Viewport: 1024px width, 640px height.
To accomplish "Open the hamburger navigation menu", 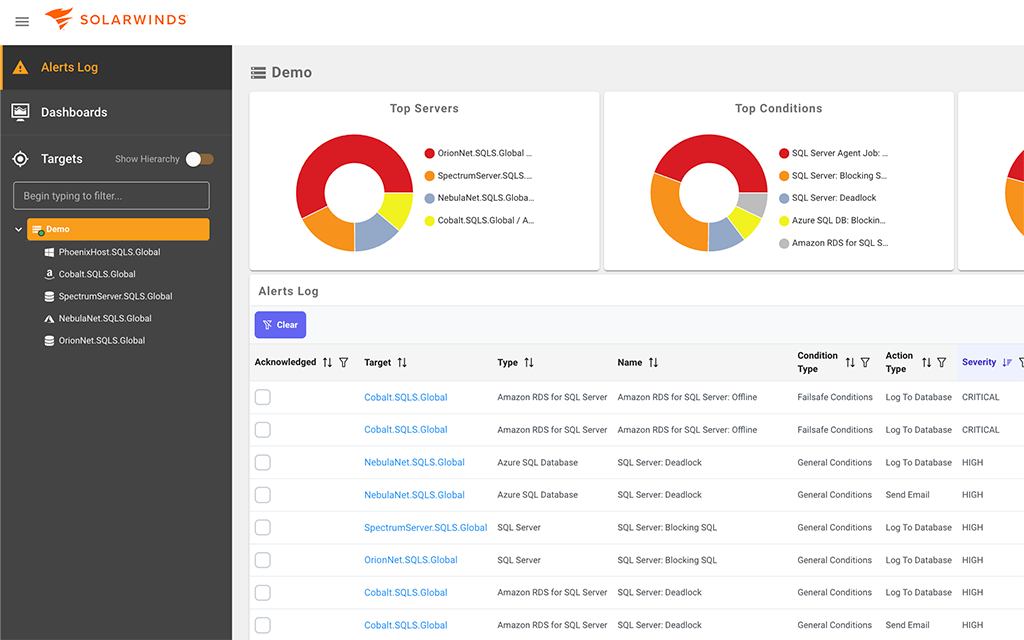I will [22, 21].
